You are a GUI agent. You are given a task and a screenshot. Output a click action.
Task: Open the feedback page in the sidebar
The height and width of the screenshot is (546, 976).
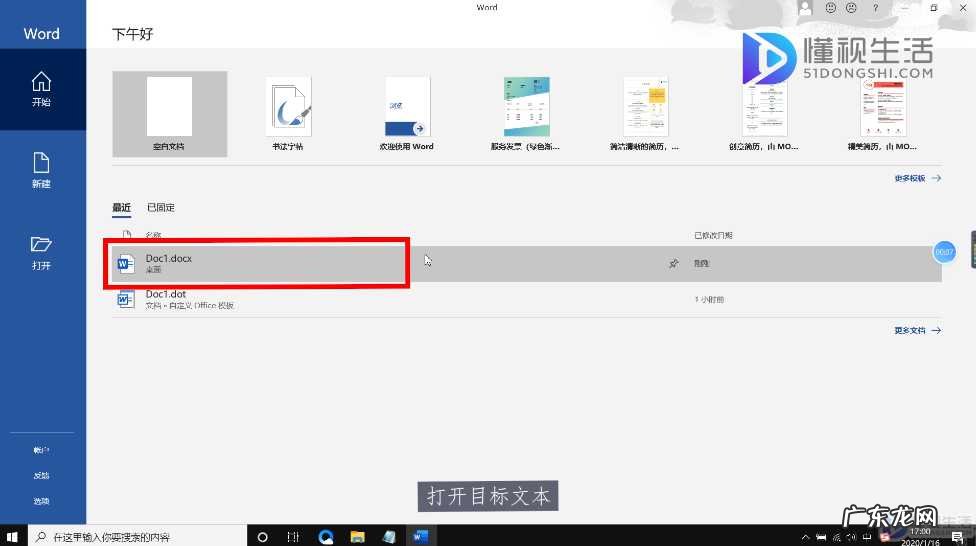[42, 475]
